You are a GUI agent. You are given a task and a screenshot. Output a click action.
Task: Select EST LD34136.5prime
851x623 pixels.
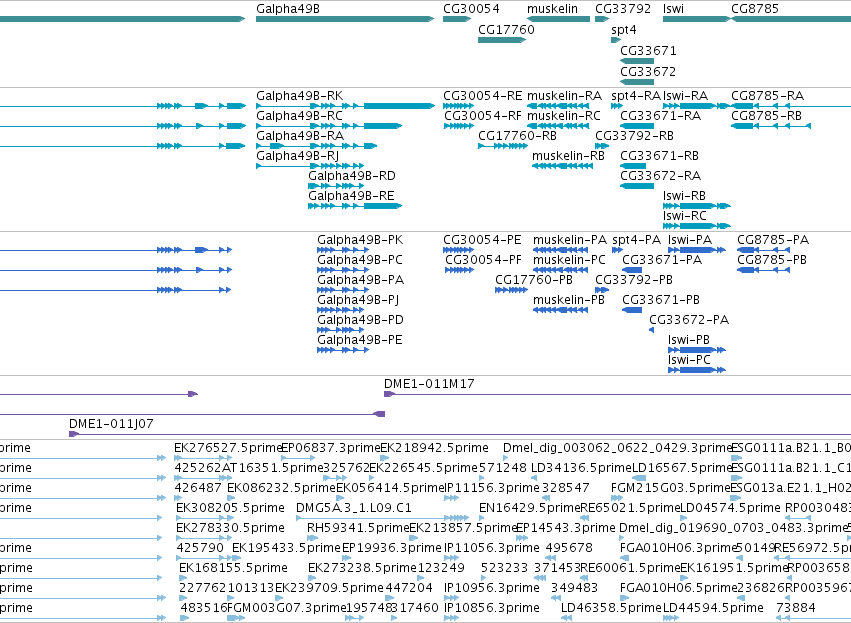pyautogui.click(x=581, y=468)
